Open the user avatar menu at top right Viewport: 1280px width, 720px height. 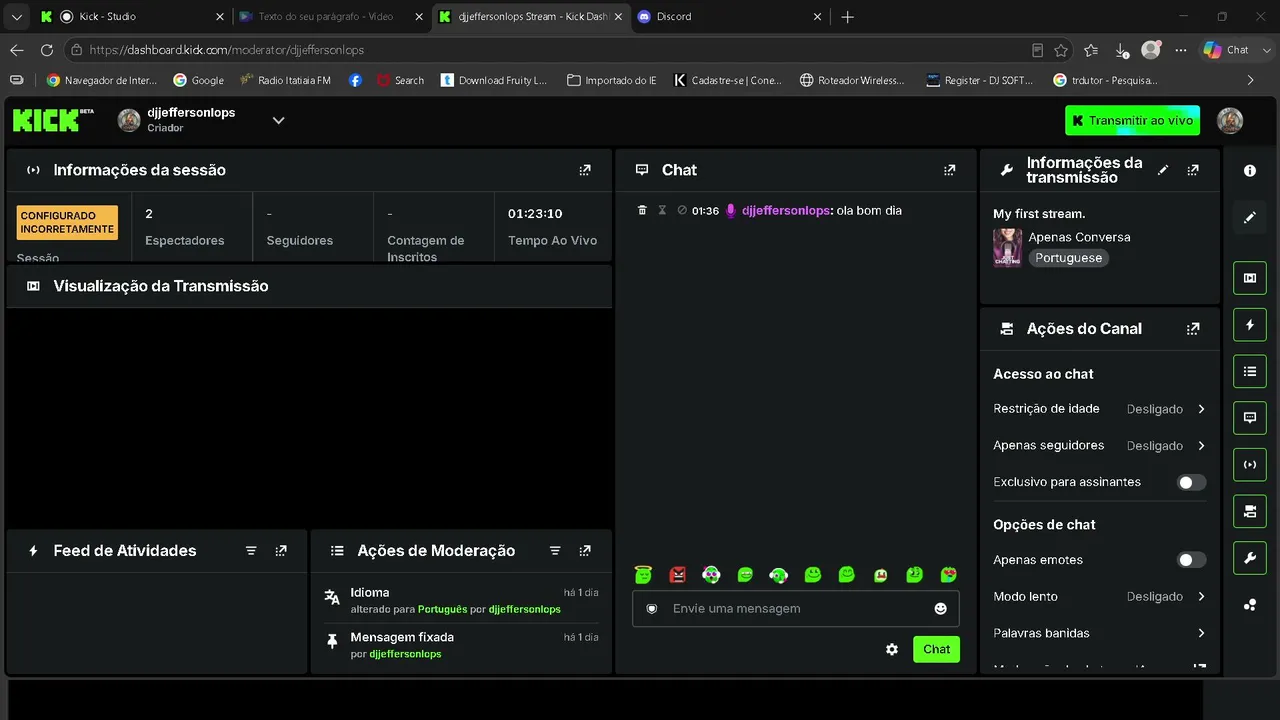click(x=1230, y=121)
